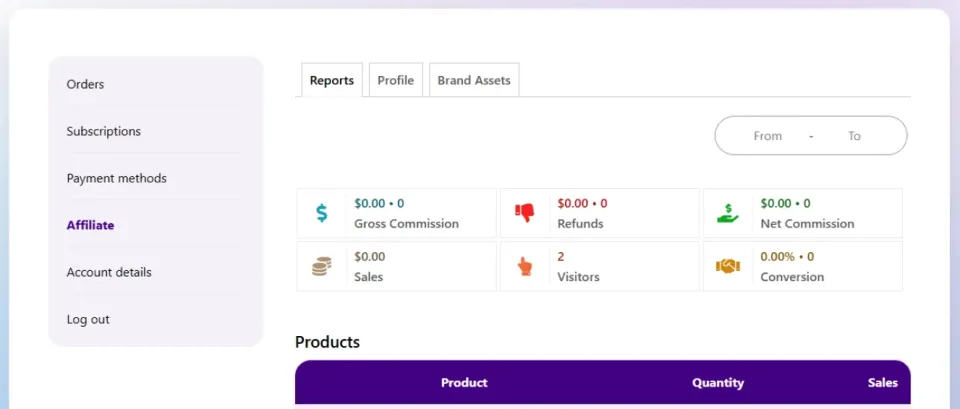Set the To date field
Image resolution: width=960 pixels, height=409 pixels.
[854, 136]
